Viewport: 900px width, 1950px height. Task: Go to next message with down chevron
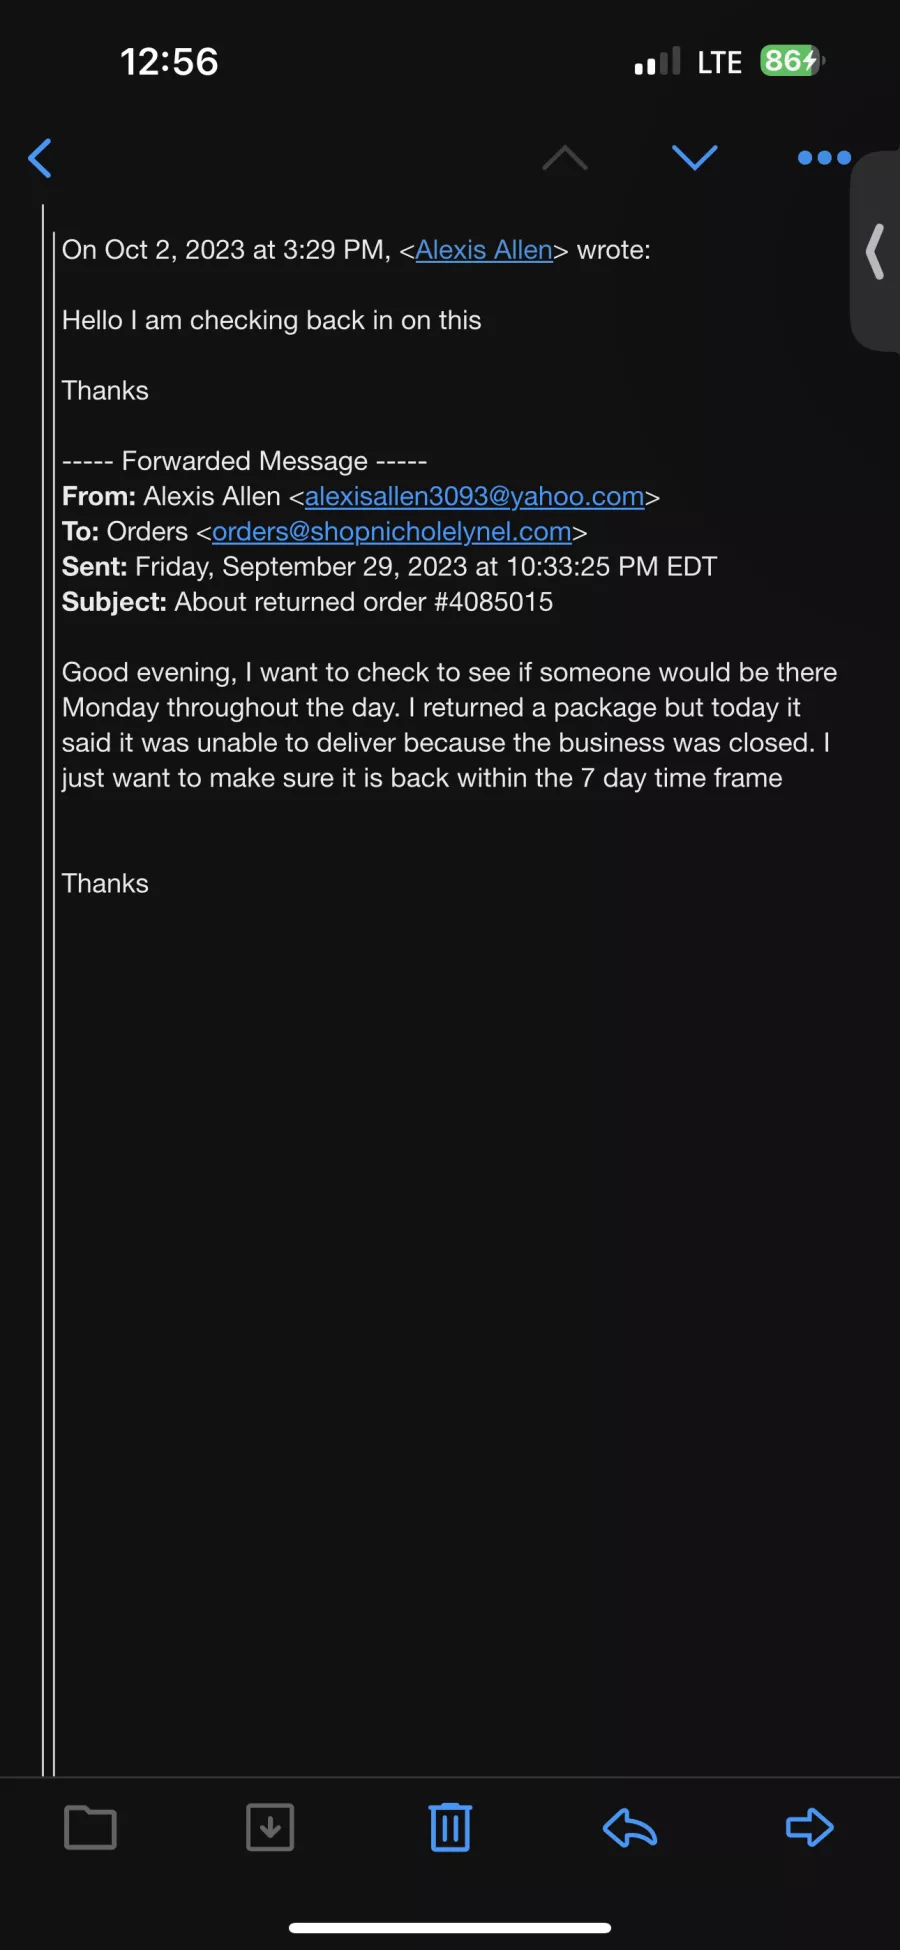pyautogui.click(x=694, y=158)
